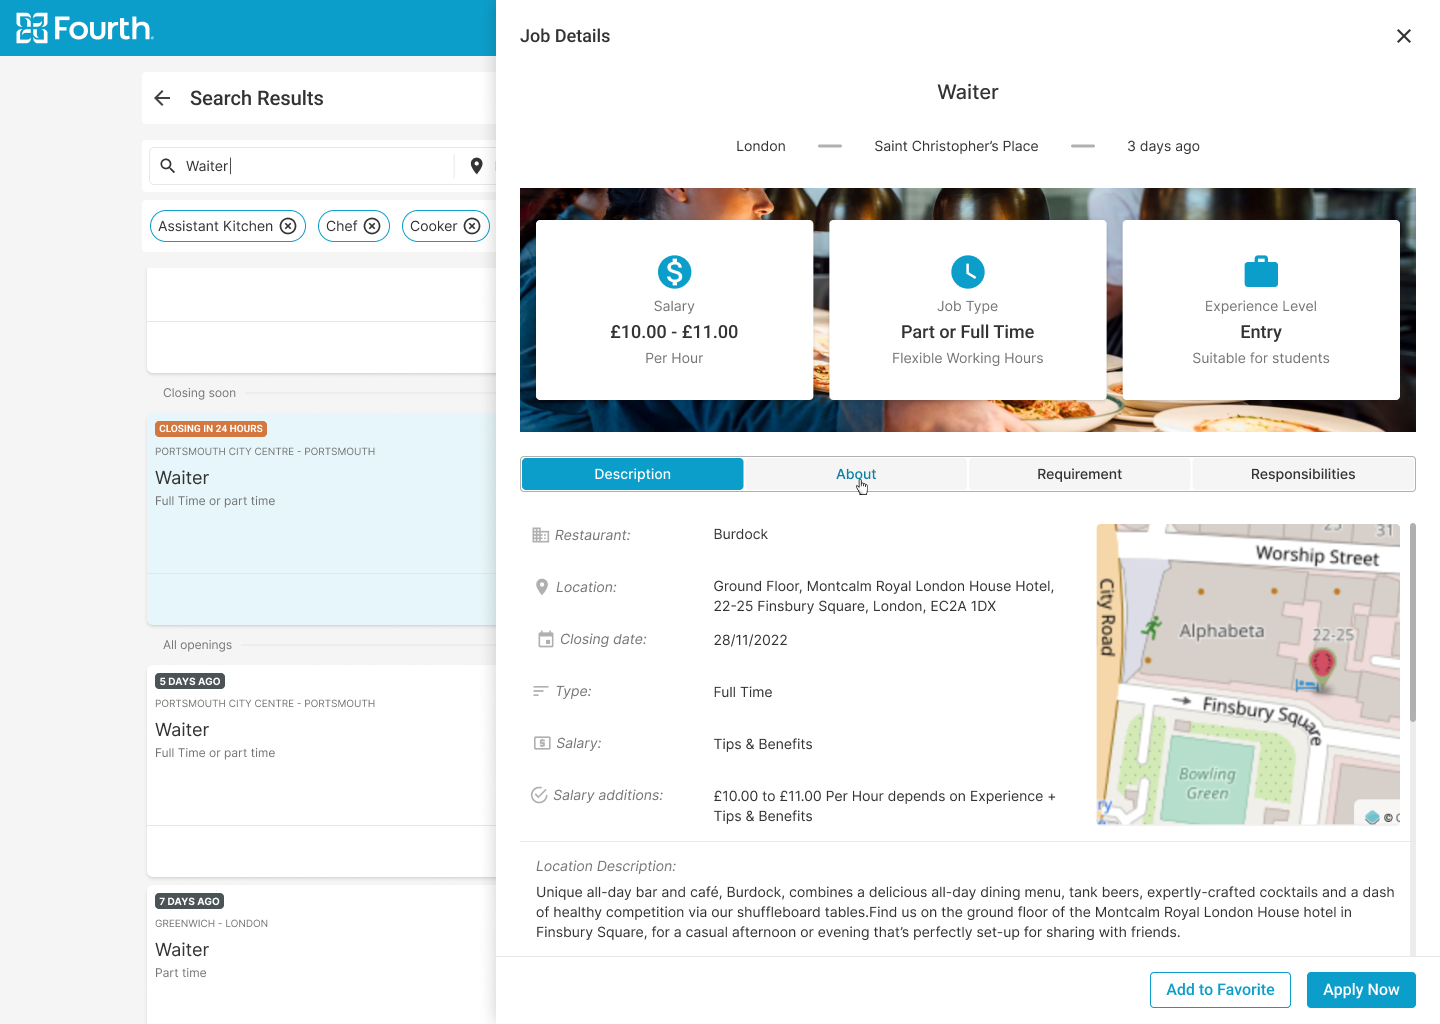Click the Fourth logo in header
1440x1024 pixels.
[x=85, y=28]
